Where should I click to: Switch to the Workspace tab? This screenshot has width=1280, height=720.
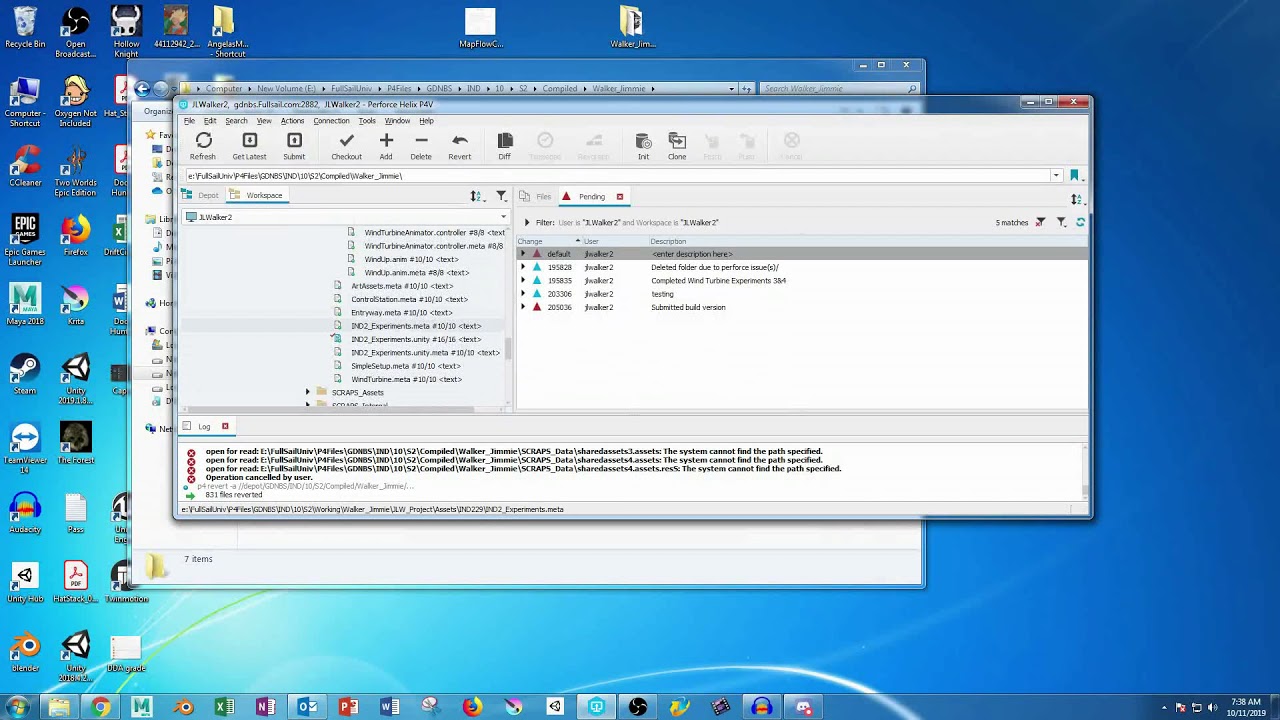257,196
